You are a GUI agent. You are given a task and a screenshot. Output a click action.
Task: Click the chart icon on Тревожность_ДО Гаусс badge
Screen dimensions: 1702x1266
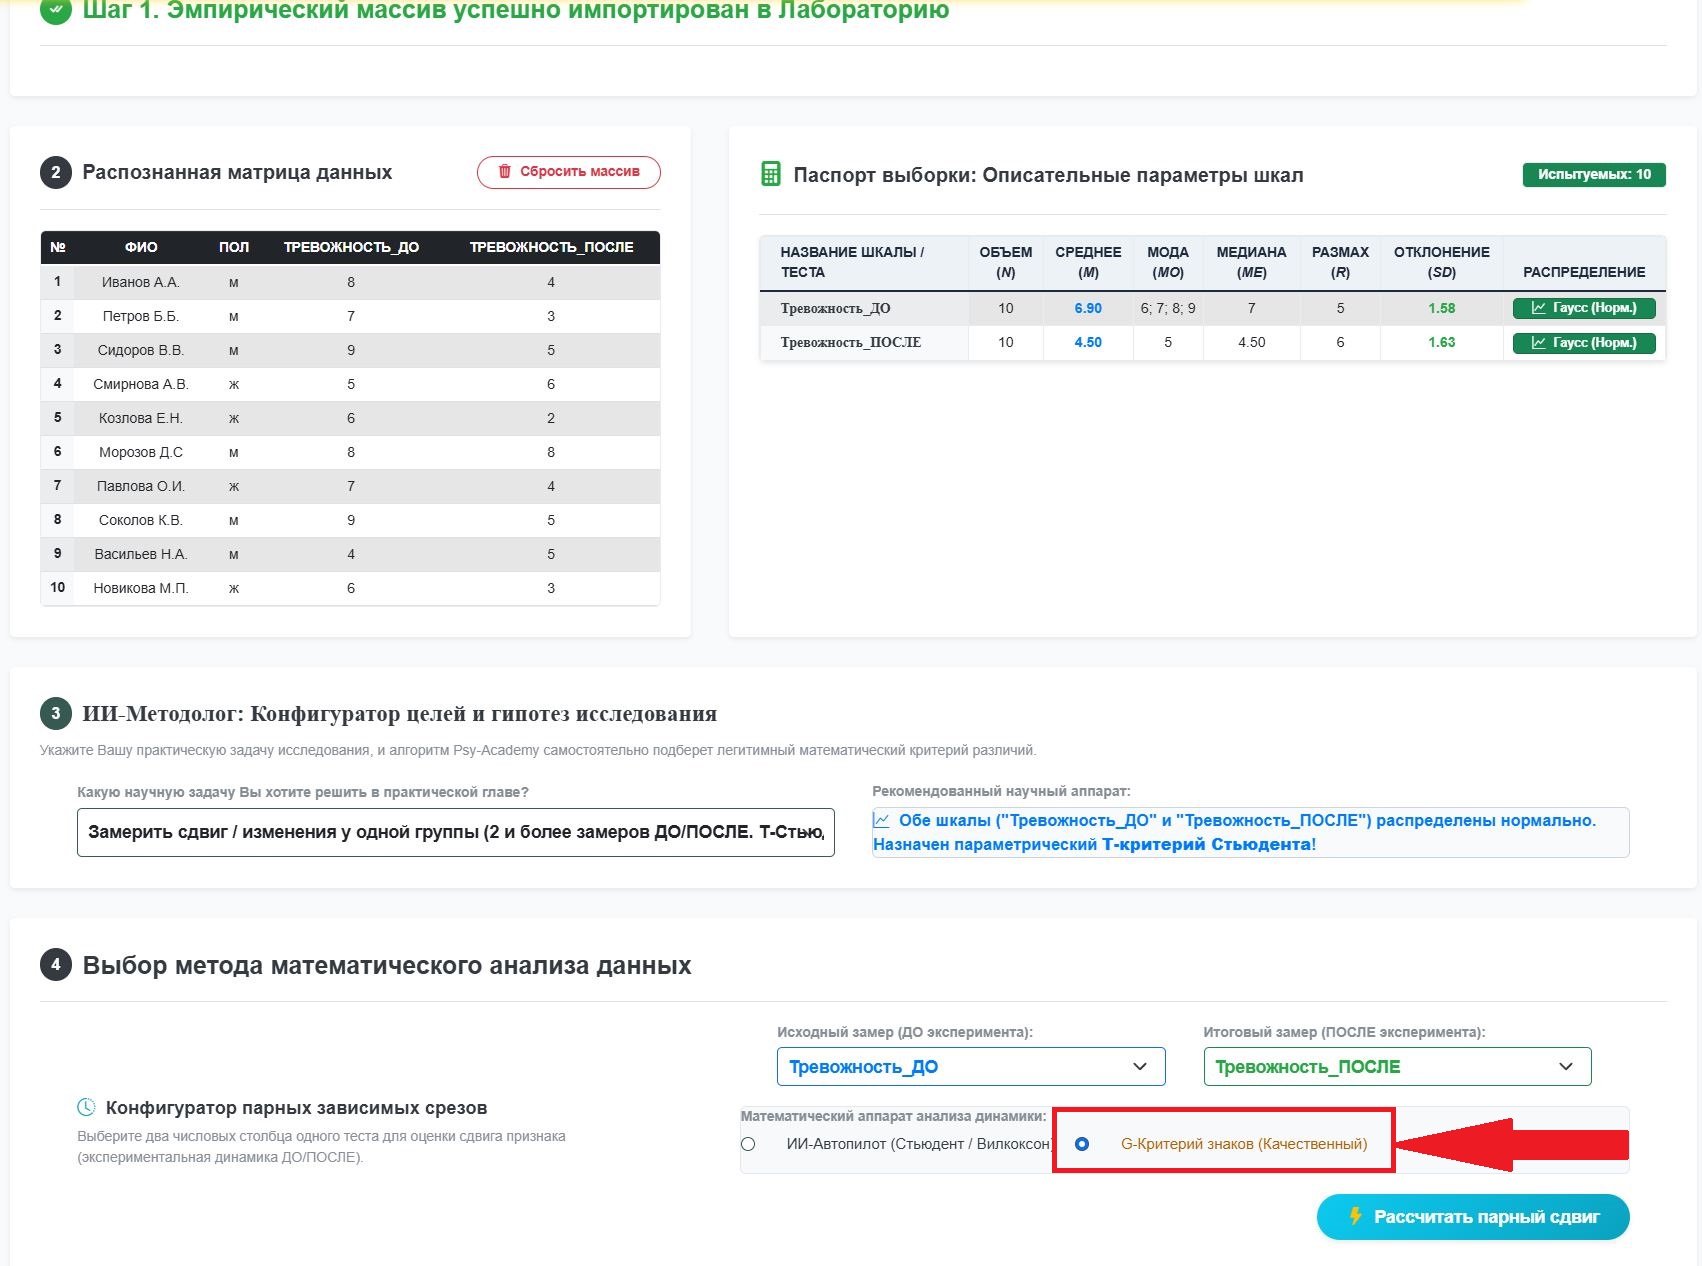click(1538, 308)
